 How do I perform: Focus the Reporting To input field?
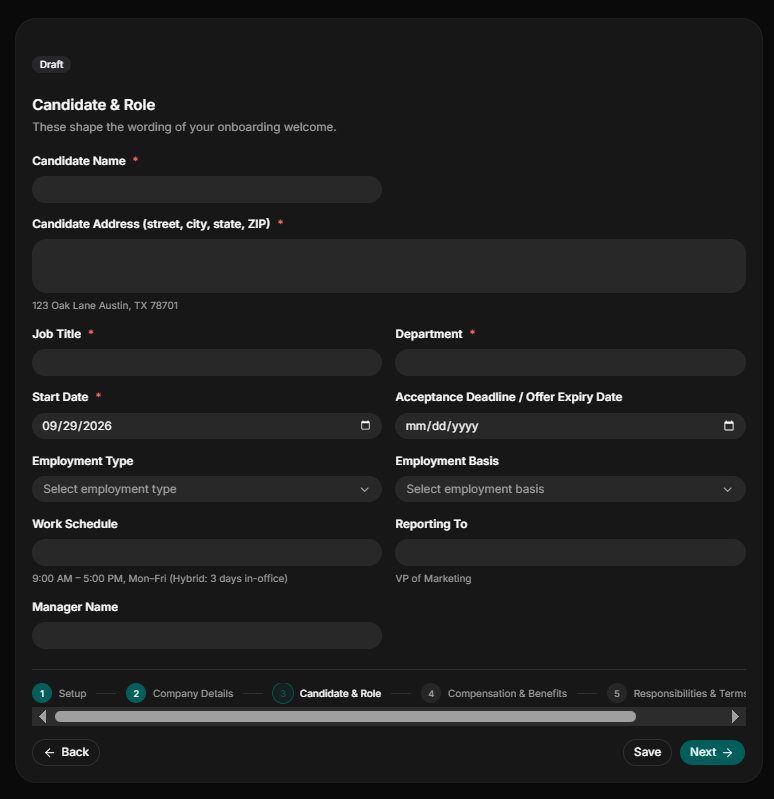click(570, 552)
